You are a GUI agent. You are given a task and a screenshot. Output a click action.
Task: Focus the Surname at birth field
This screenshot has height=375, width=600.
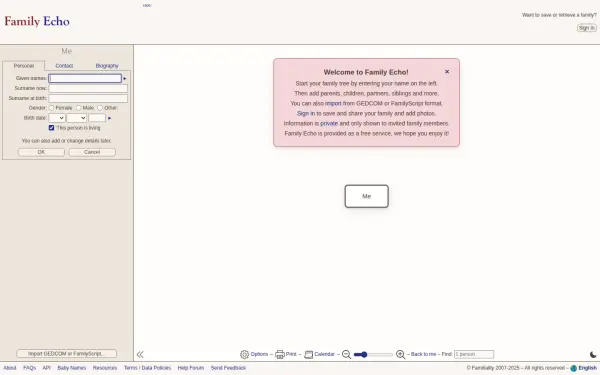tap(88, 98)
